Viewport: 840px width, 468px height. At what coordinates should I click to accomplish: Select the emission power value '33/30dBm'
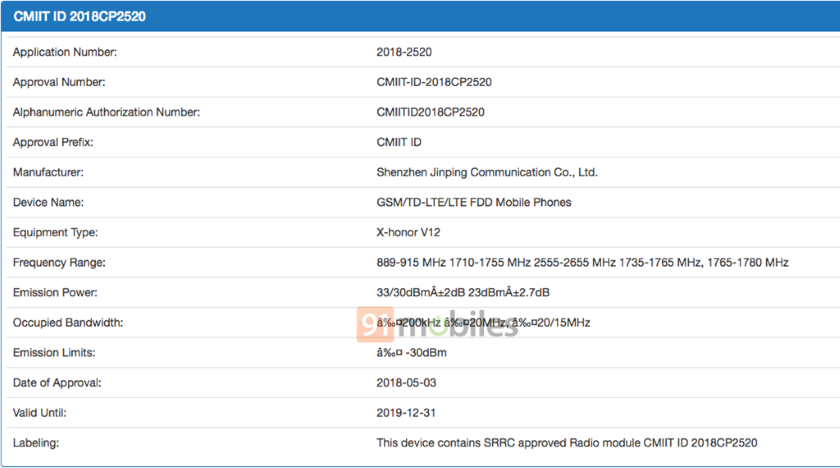click(463, 292)
